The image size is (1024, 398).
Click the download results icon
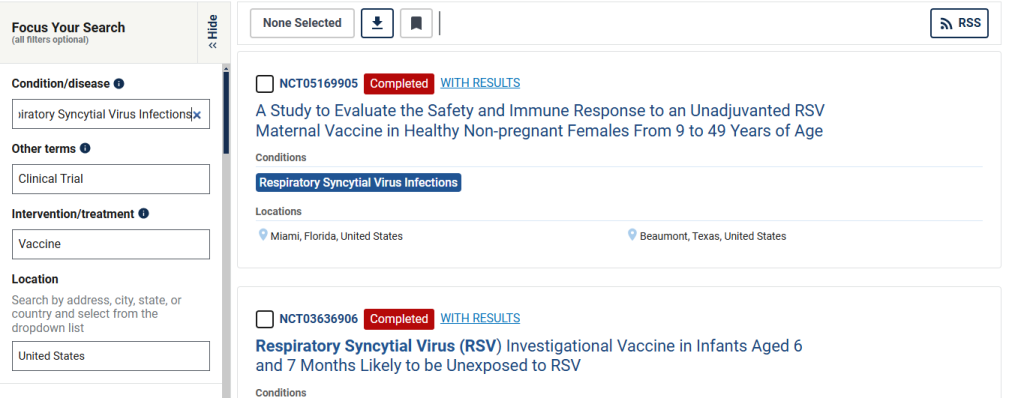point(377,24)
